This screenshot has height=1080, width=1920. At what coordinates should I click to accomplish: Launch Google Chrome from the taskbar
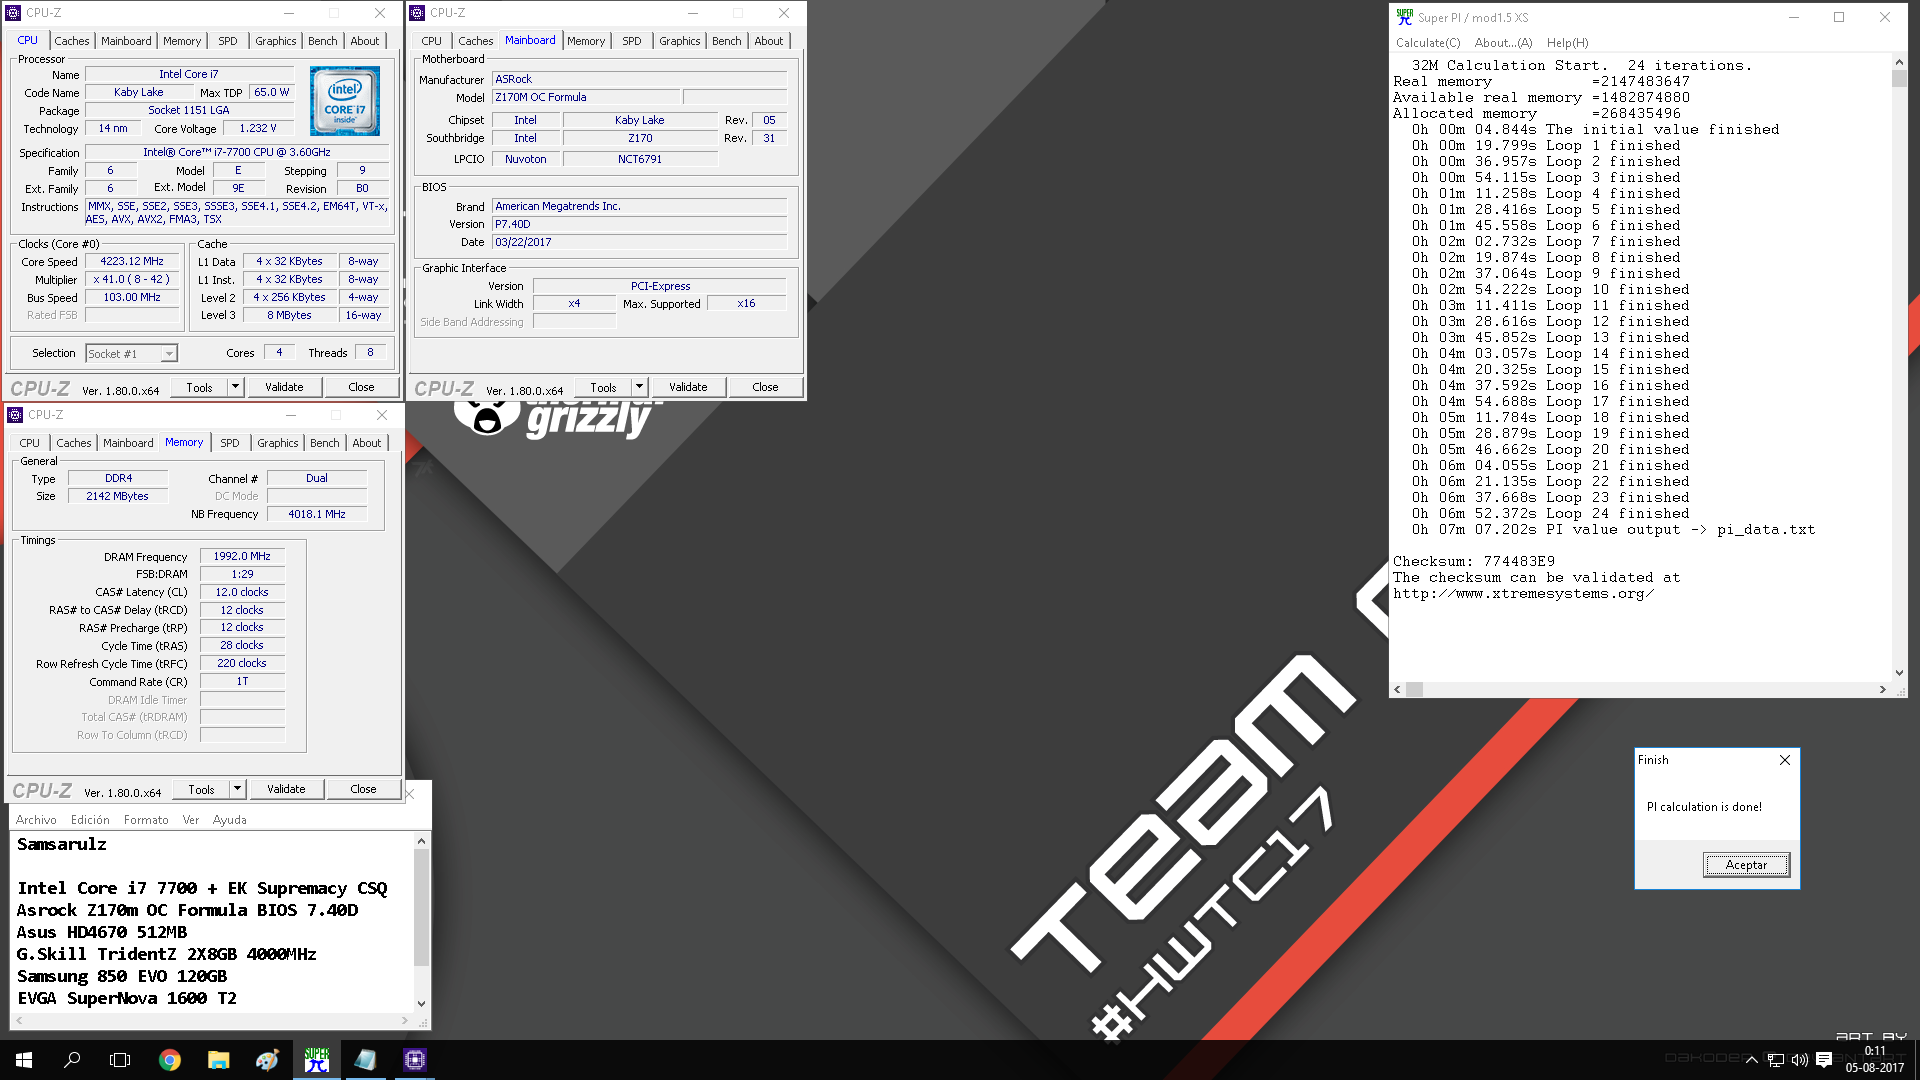point(170,1060)
